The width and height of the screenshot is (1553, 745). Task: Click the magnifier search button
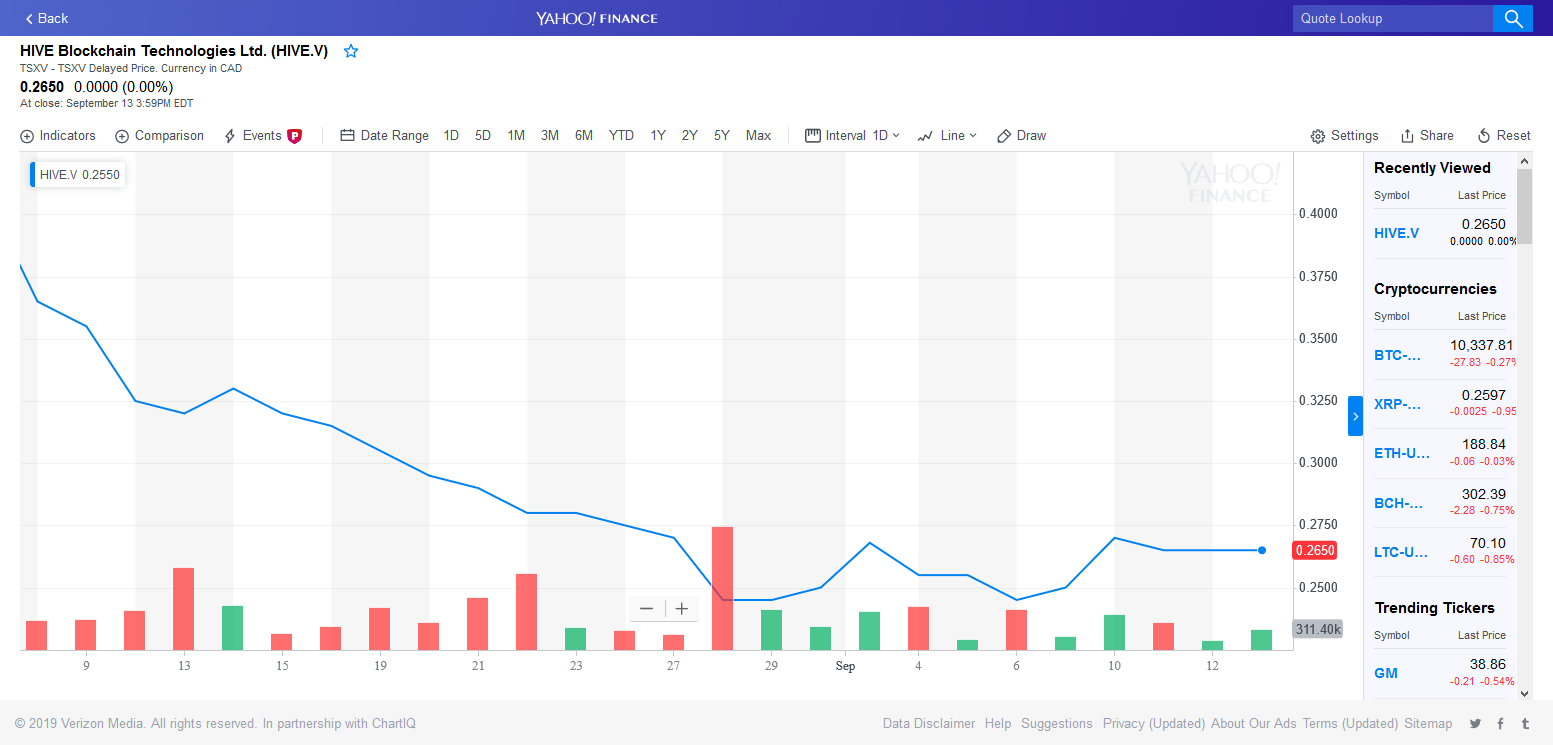point(1512,18)
